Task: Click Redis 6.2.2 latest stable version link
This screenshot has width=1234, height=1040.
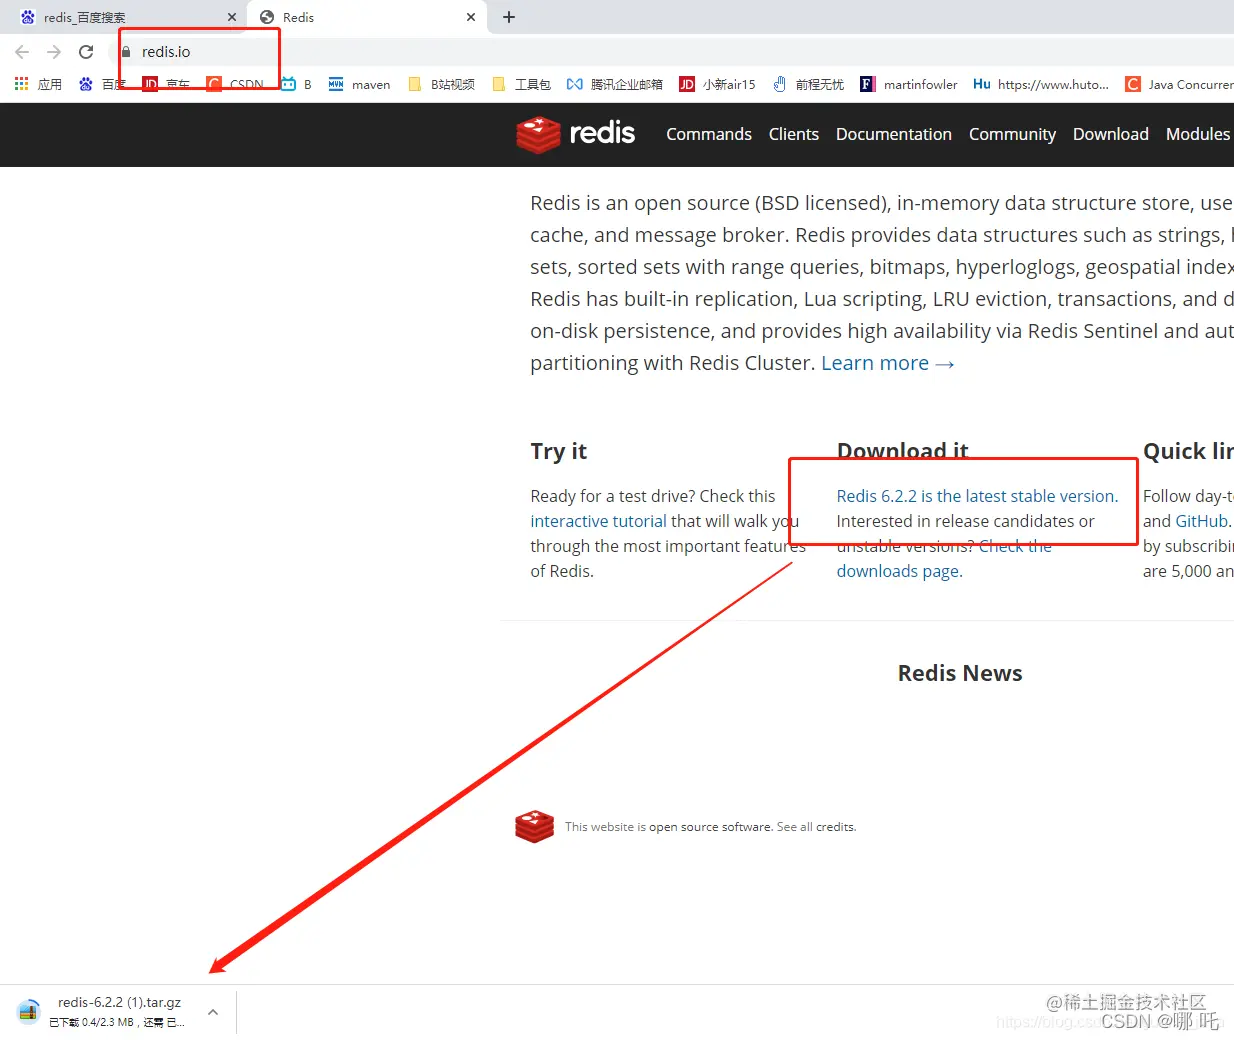Action: [x=977, y=496]
